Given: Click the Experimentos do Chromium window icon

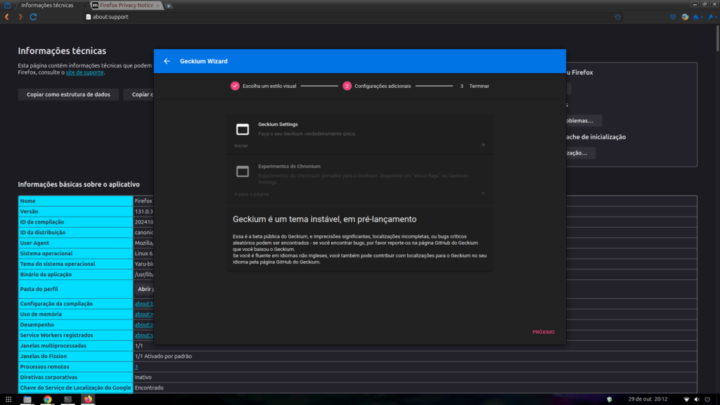Looking at the screenshot, I should tap(242, 171).
